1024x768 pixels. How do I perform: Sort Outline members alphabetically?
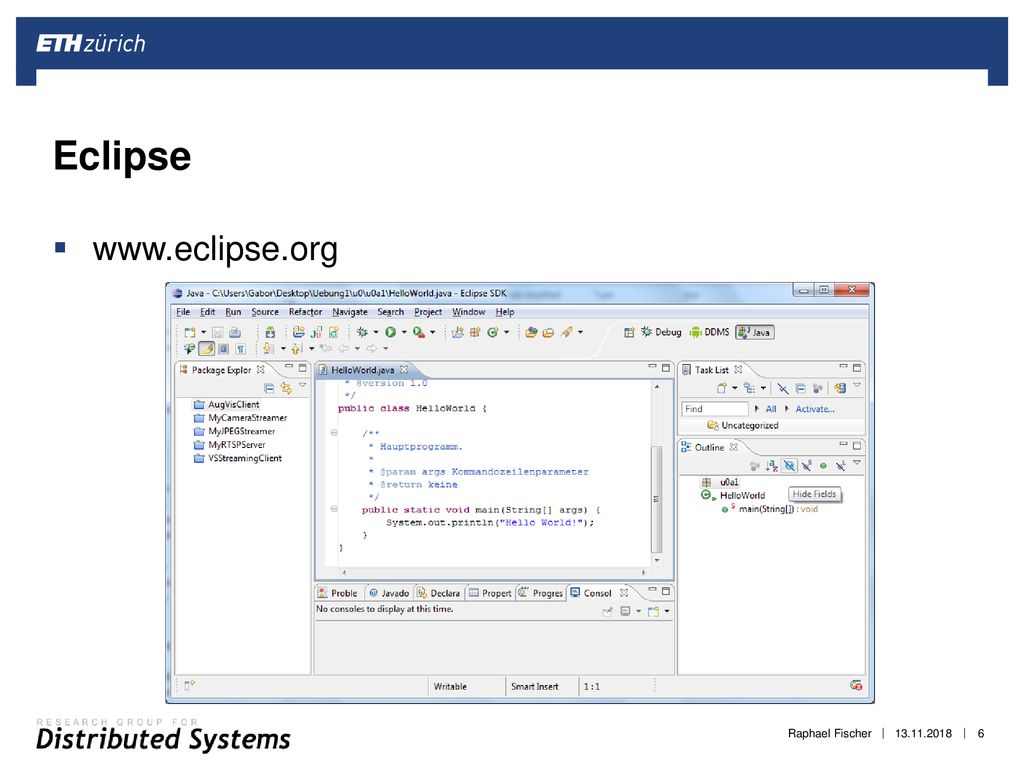point(772,466)
